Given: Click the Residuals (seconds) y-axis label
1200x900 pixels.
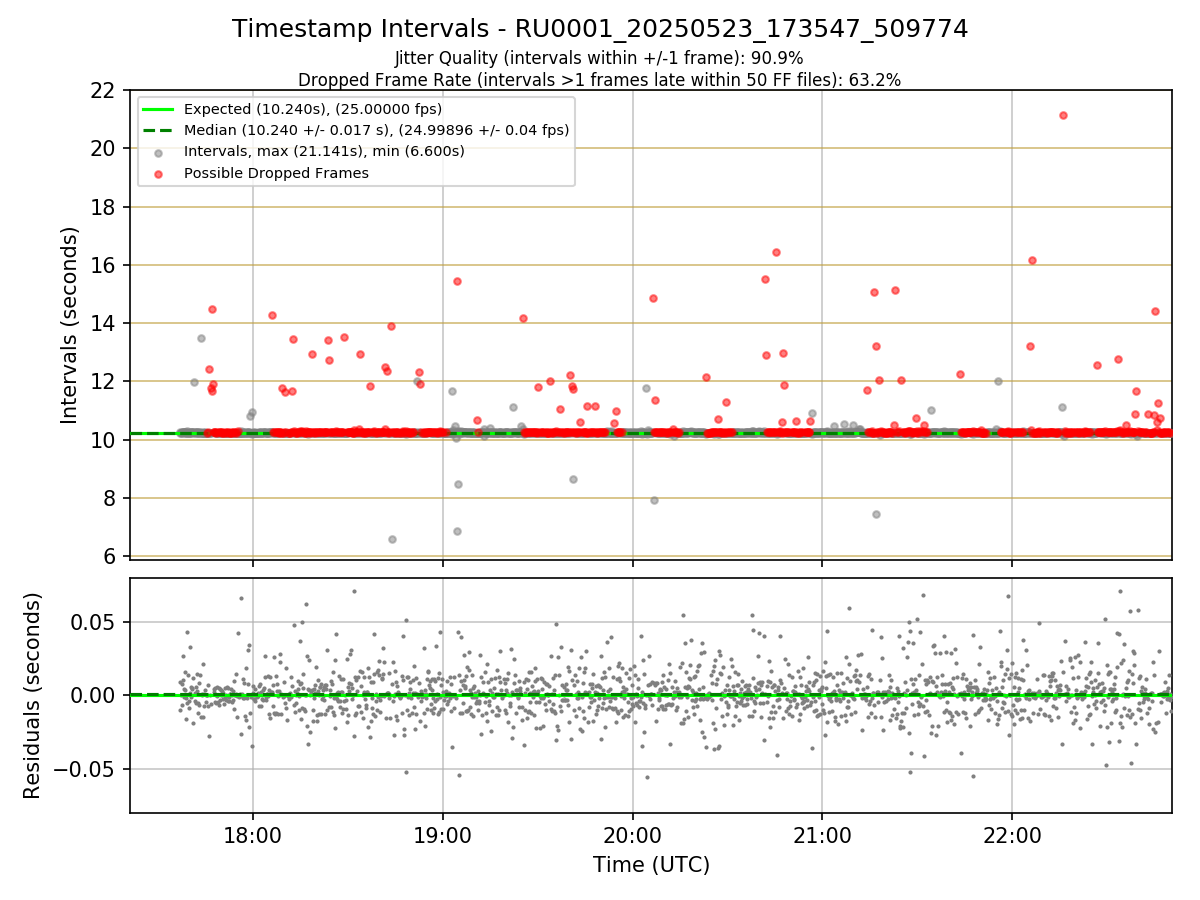Looking at the screenshot, I should 33,696.
